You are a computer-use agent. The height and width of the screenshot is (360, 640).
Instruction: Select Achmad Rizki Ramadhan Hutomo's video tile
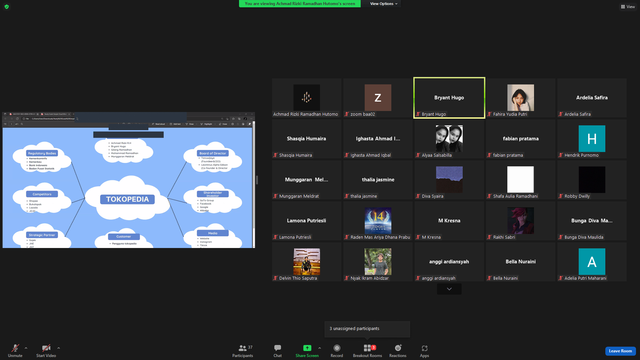click(x=307, y=98)
